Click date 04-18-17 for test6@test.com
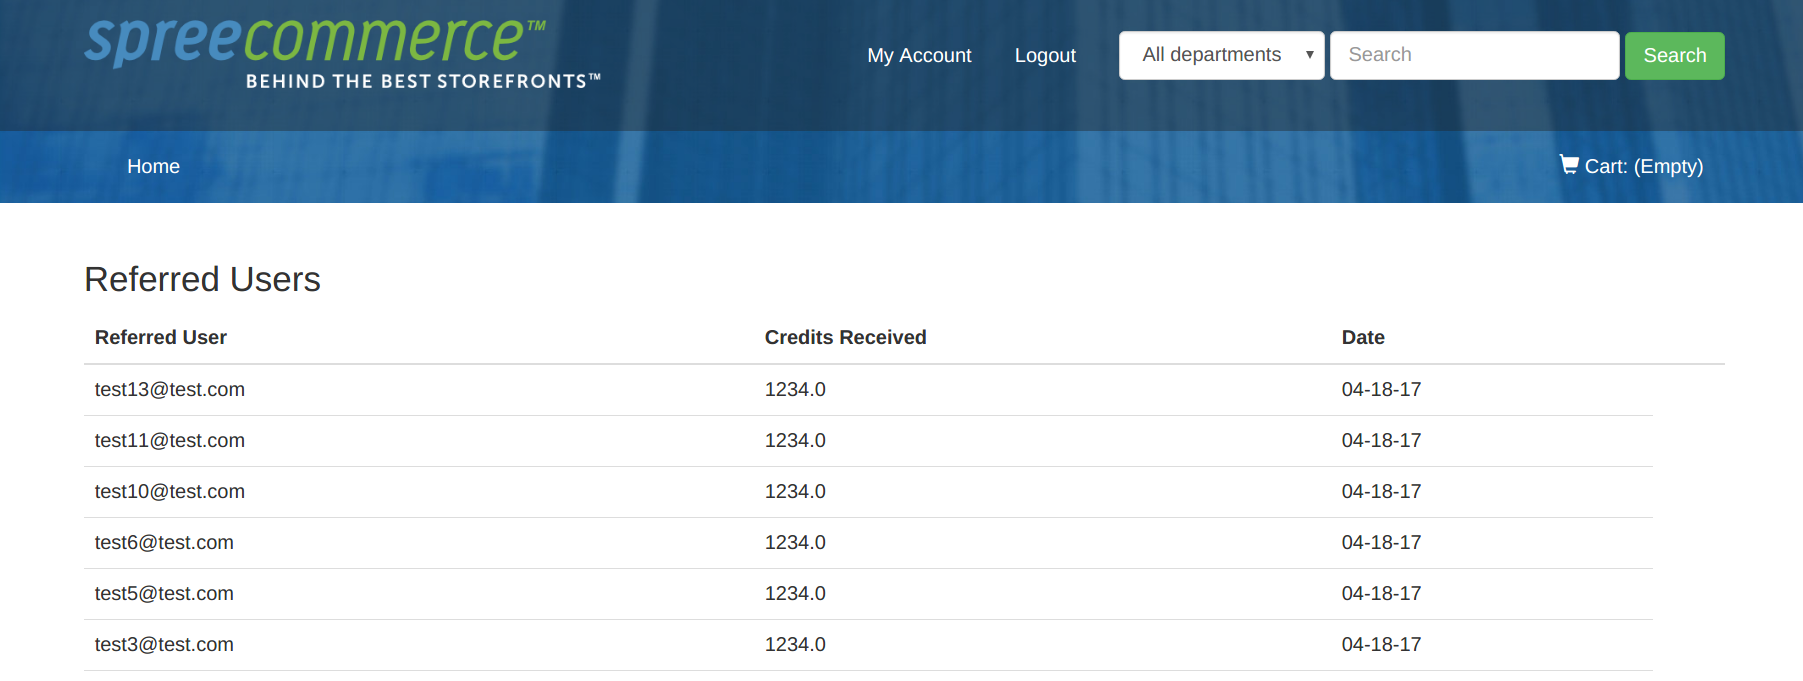Viewport: 1803px width, 681px height. pyautogui.click(x=1381, y=543)
